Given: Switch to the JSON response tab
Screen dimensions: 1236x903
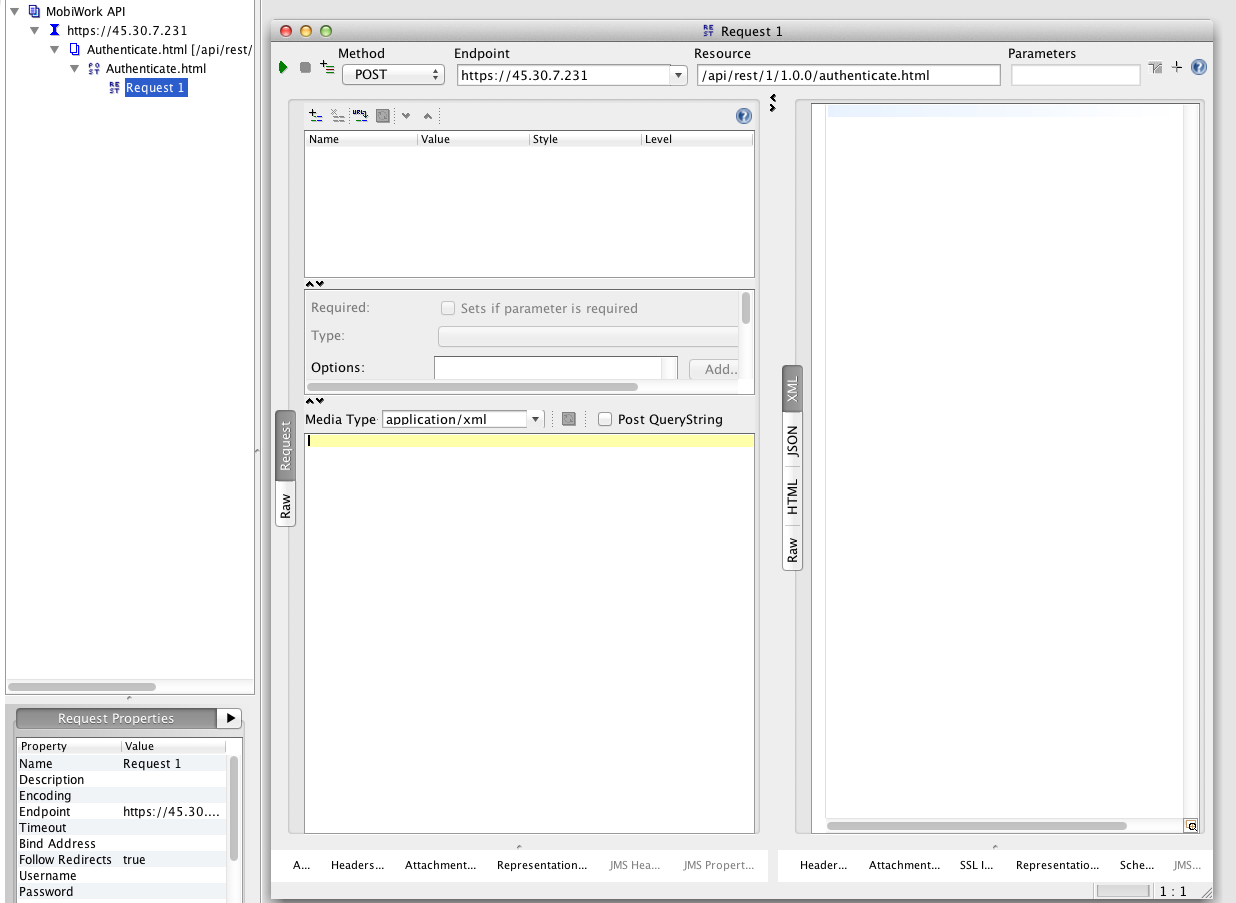Looking at the screenshot, I should click(x=792, y=442).
